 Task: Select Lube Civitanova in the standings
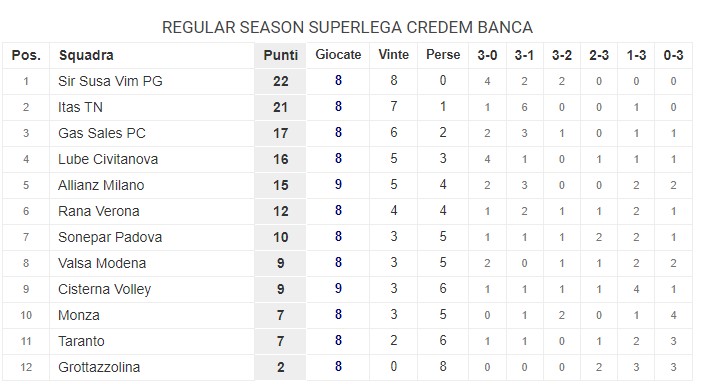(x=108, y=159)
